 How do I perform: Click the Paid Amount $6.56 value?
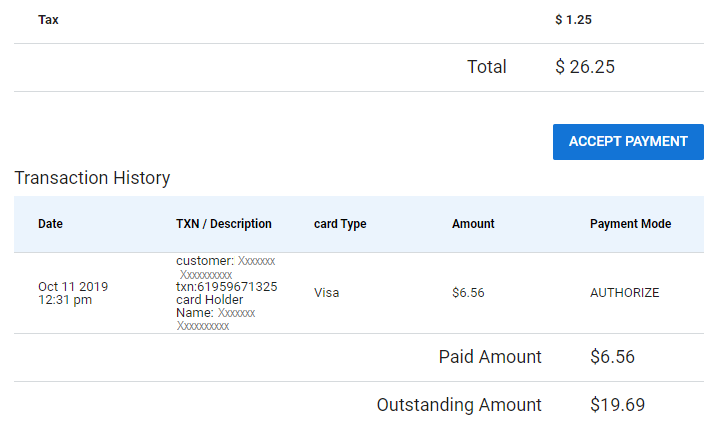coord(612,357)
